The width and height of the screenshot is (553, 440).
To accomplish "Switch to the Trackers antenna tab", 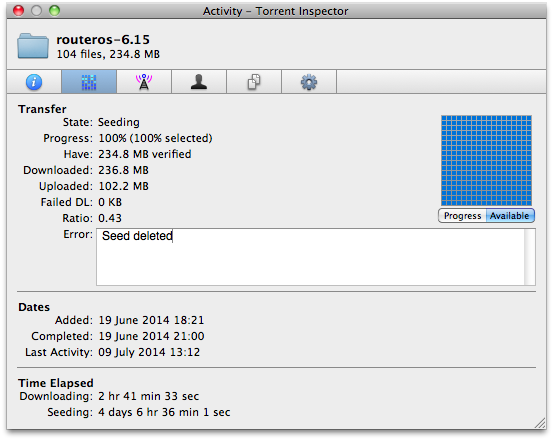I will pos(144,82).
